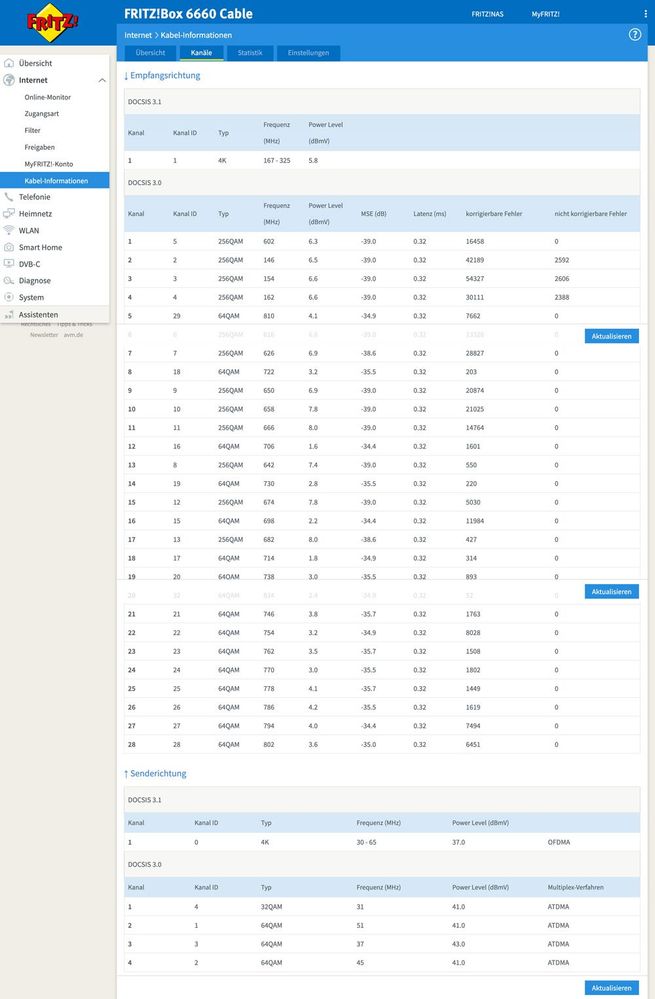The height and width of the screenshot is (999, 655).
Task: Switch to the Übersicht tab
Action: (150, 53)
